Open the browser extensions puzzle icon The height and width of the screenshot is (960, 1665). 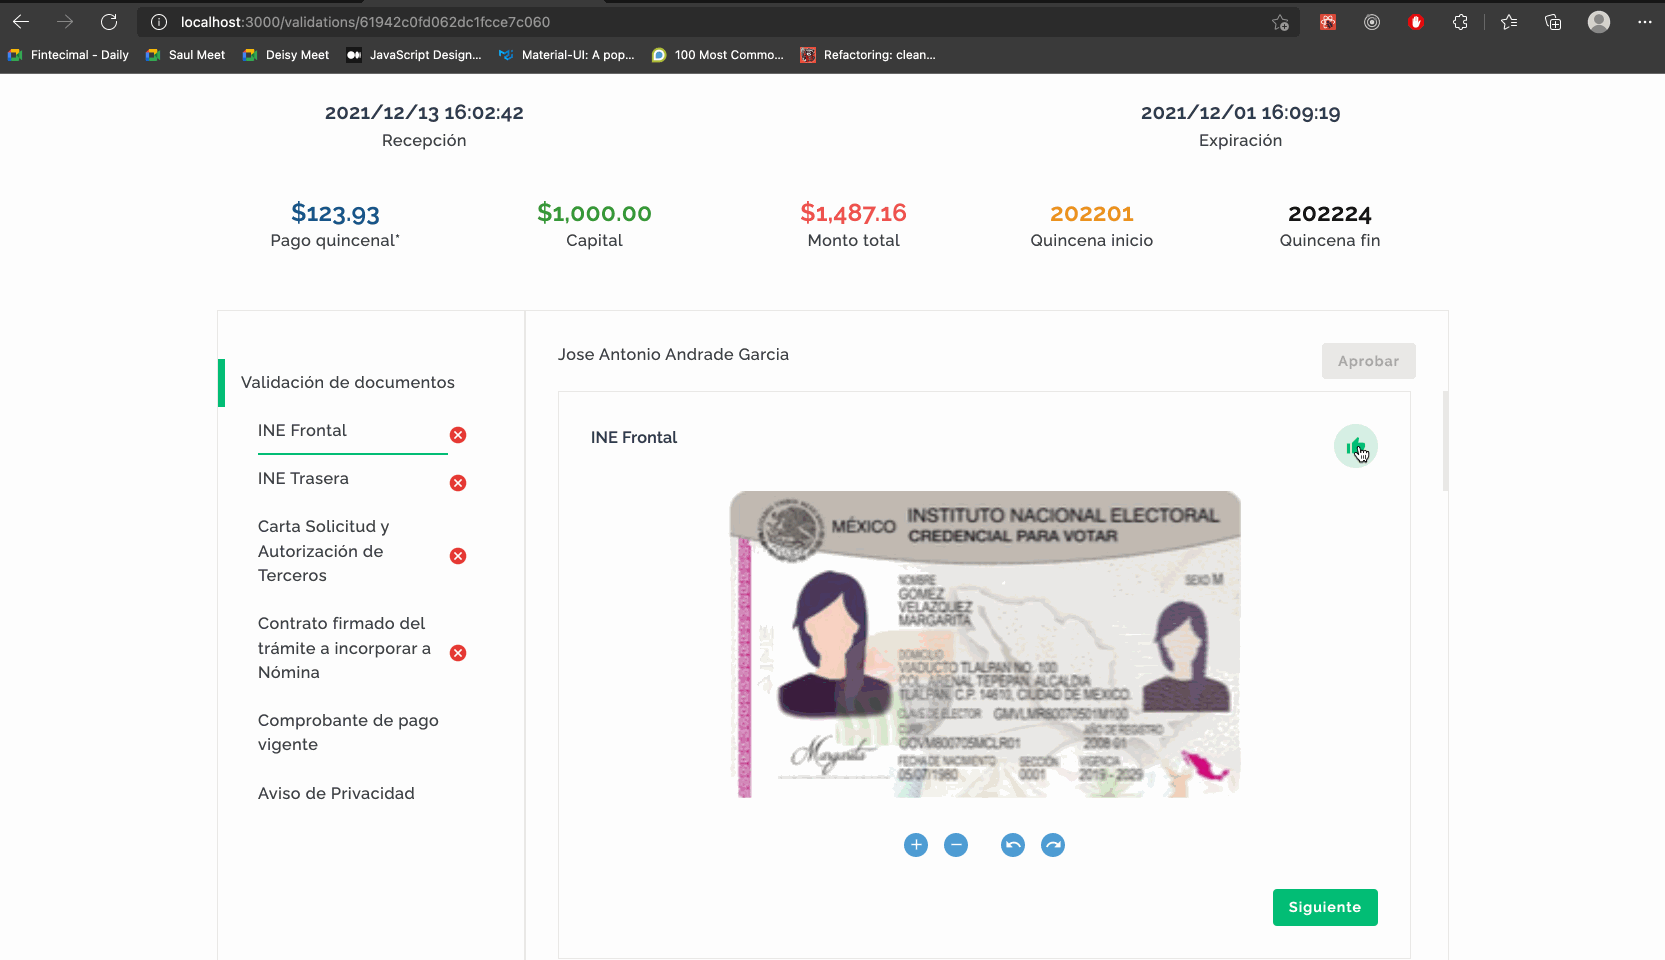click(x=1460, y=22)
